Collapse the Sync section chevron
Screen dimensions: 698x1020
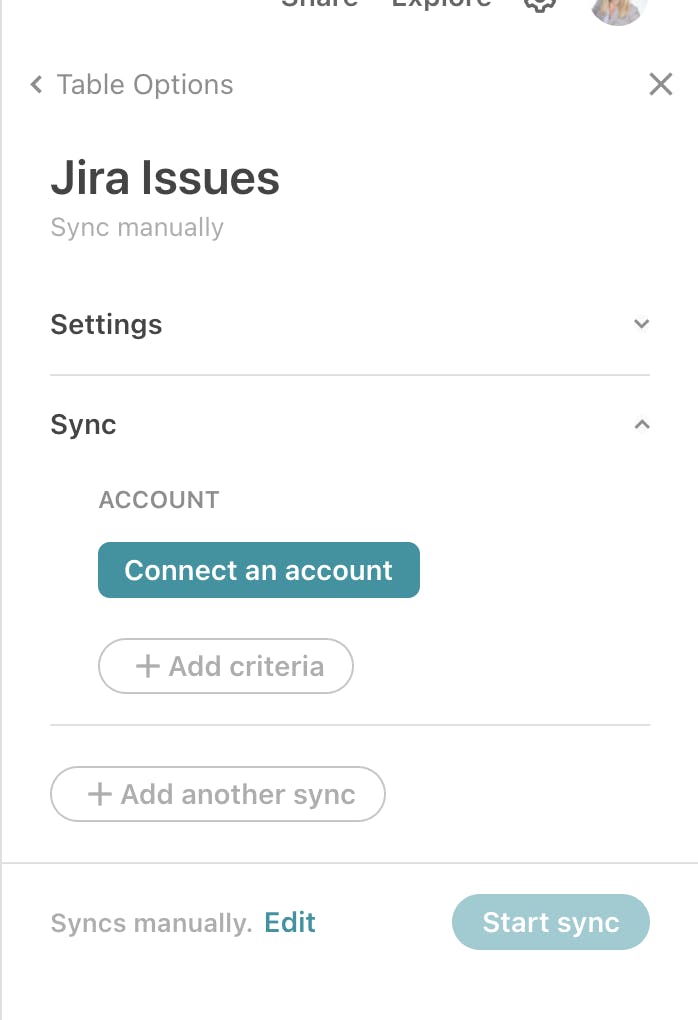point(642,424)
